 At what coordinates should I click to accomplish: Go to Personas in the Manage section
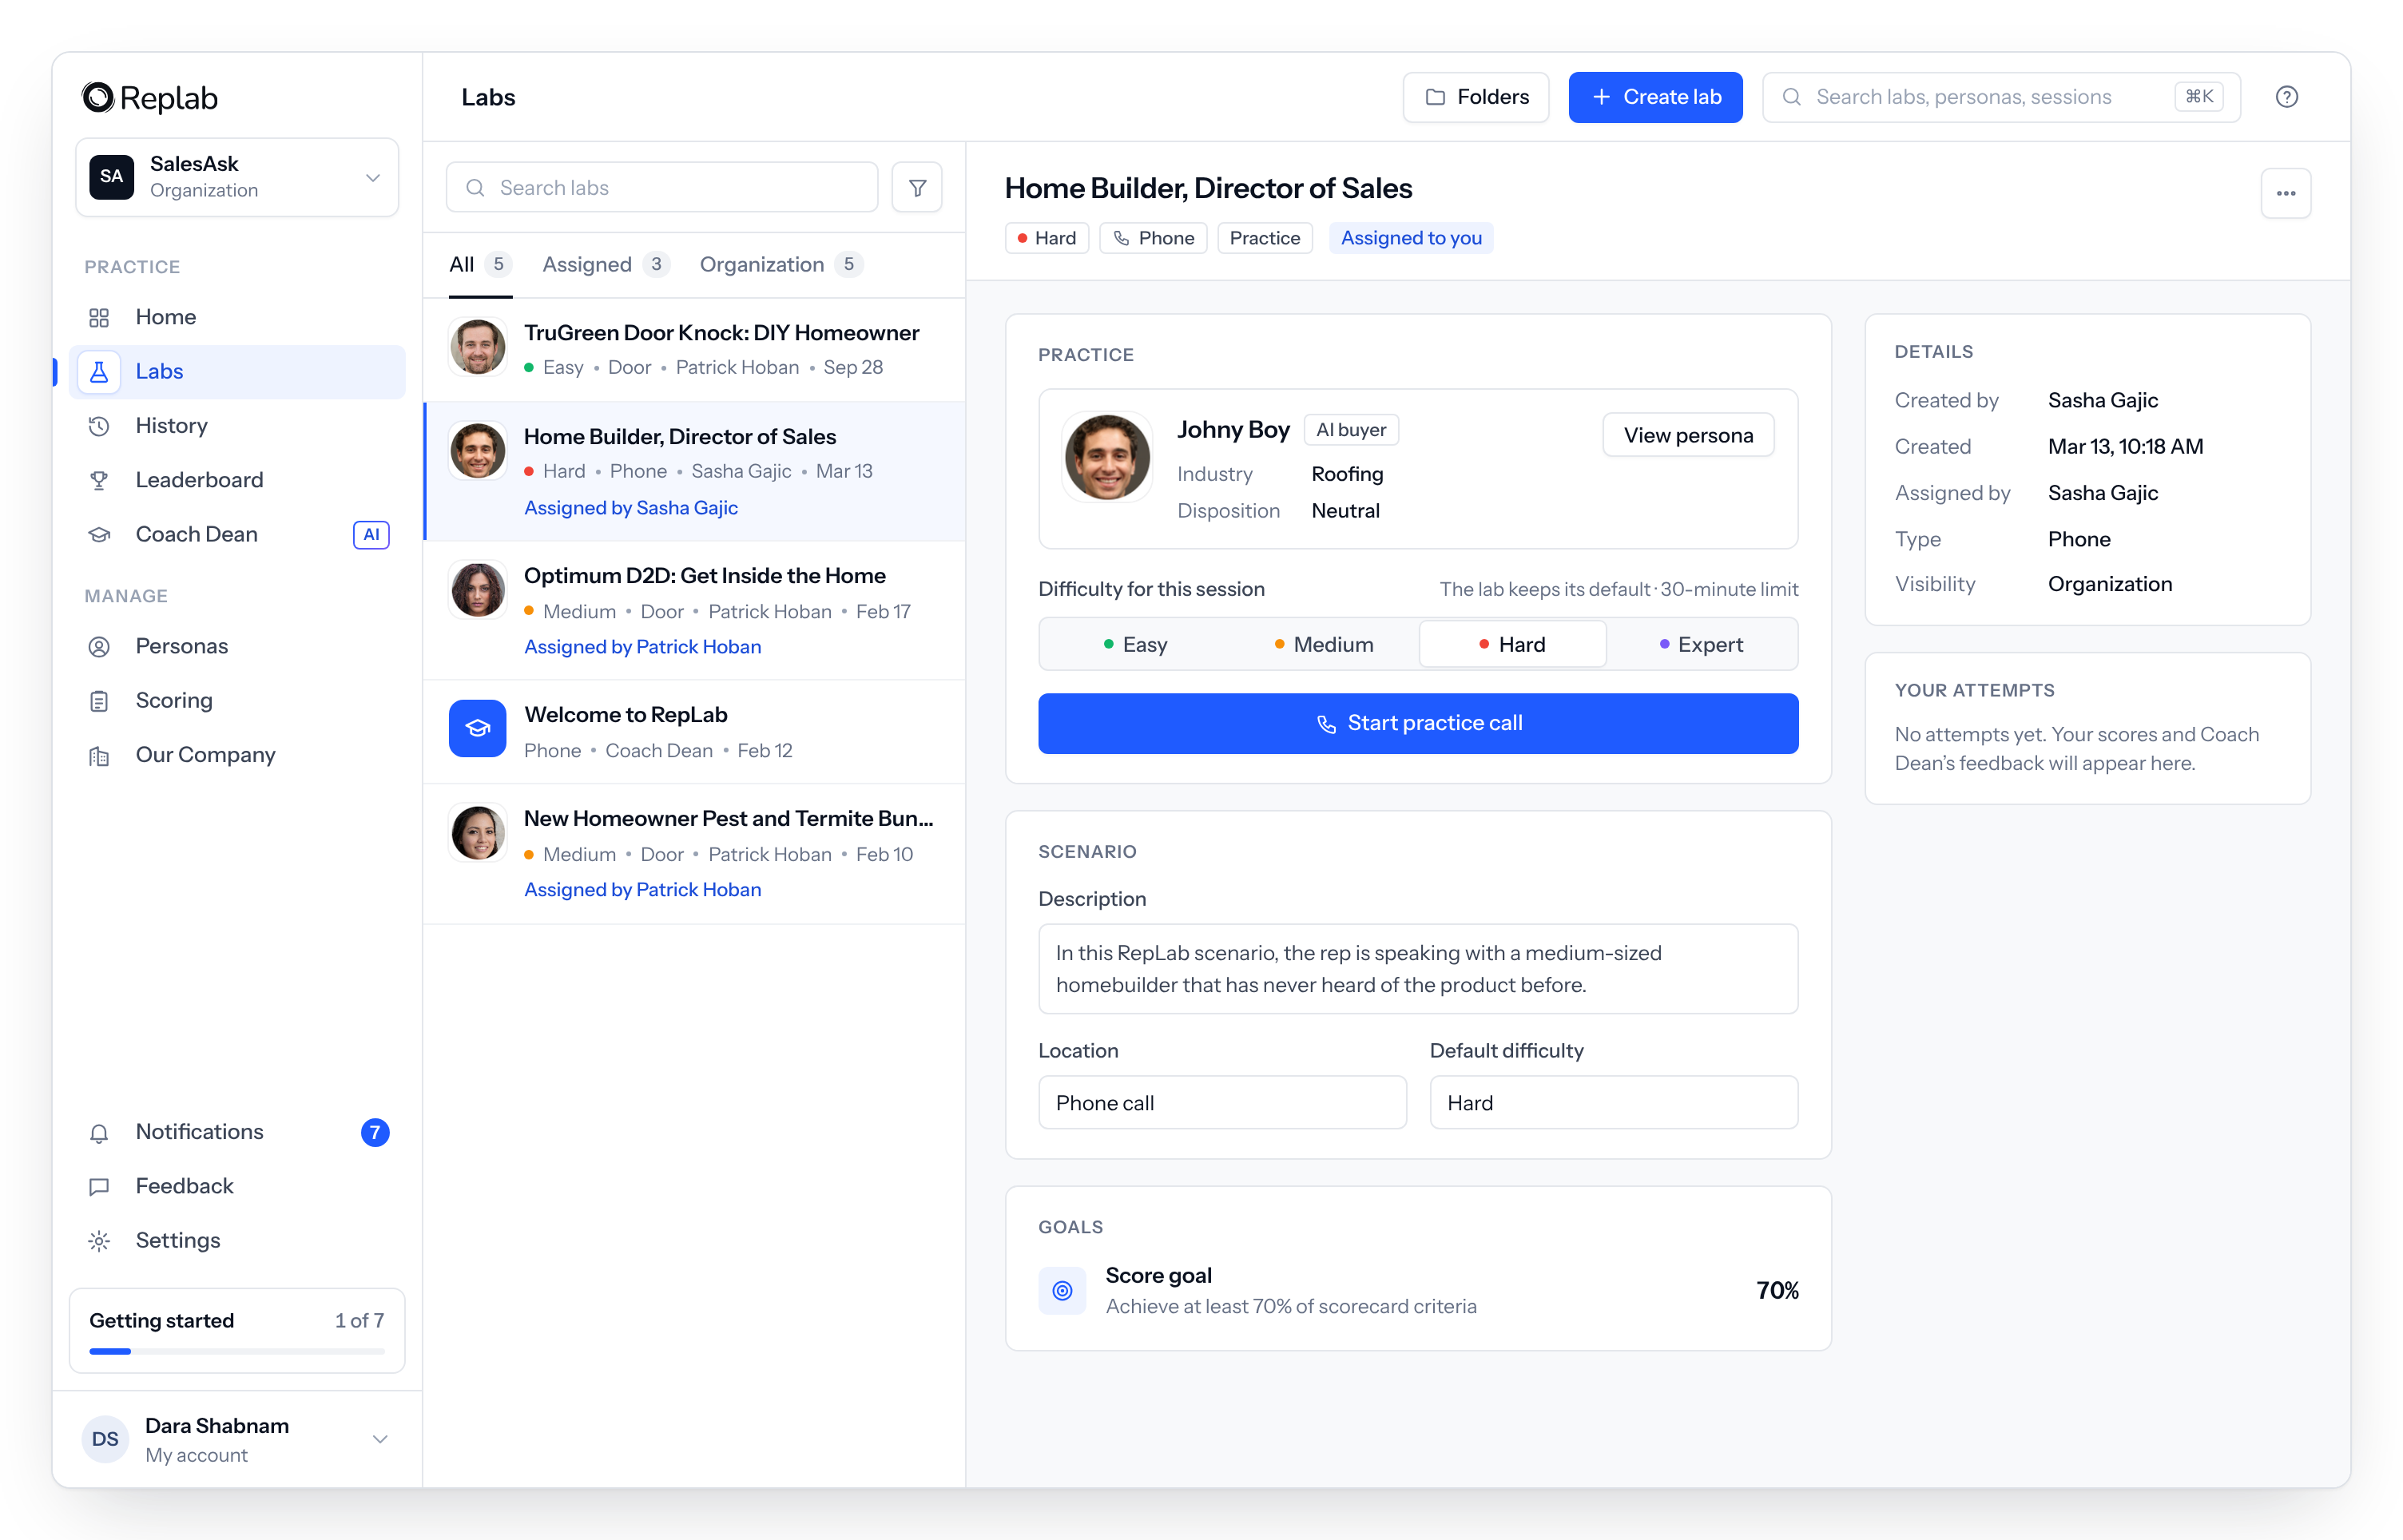(x=237, y=646)
